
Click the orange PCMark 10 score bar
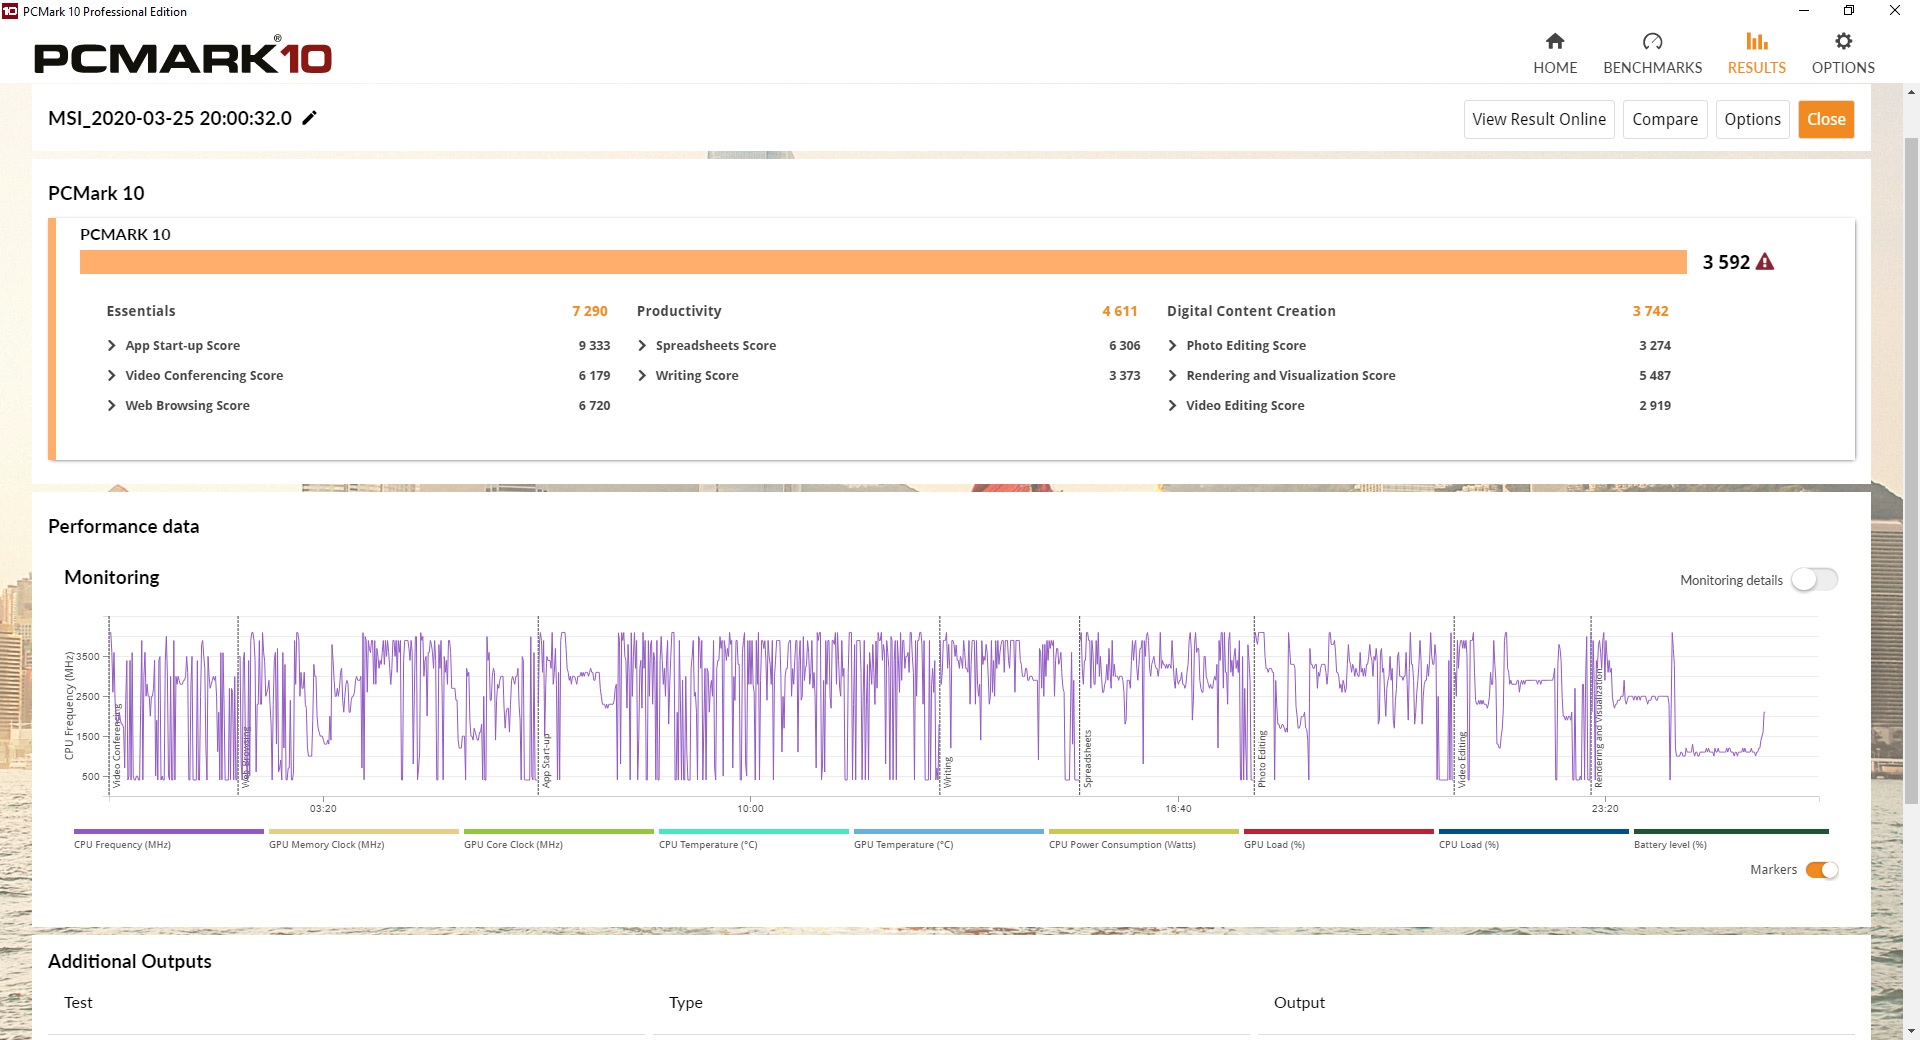pos(883,262)
